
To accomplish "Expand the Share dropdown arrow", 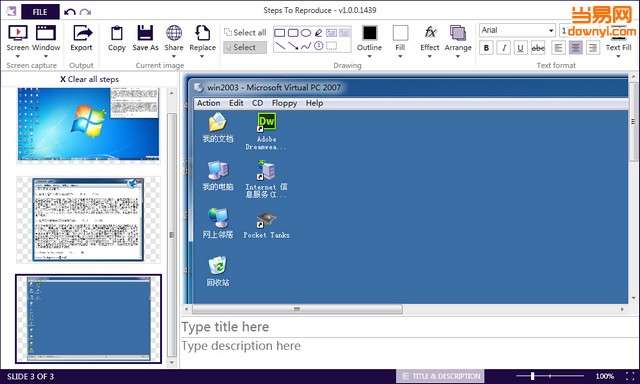I will pos(174,56).
